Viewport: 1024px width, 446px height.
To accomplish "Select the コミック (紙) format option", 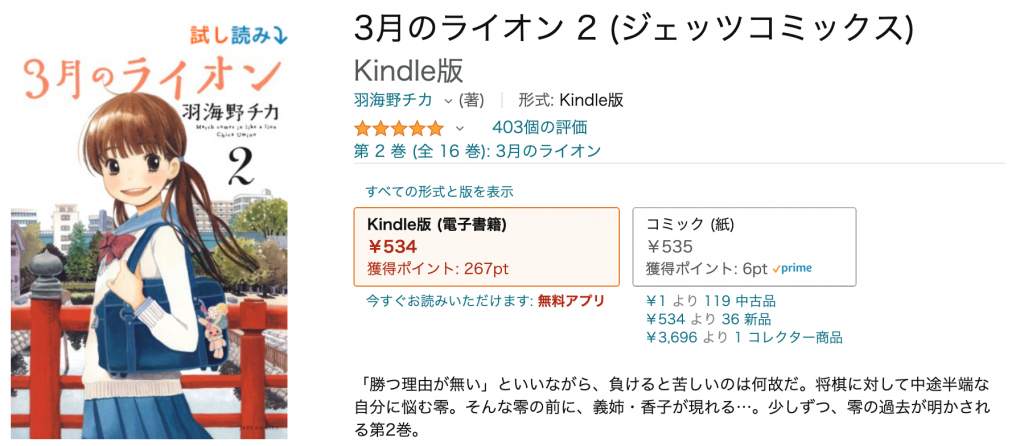I will point(744,246).
